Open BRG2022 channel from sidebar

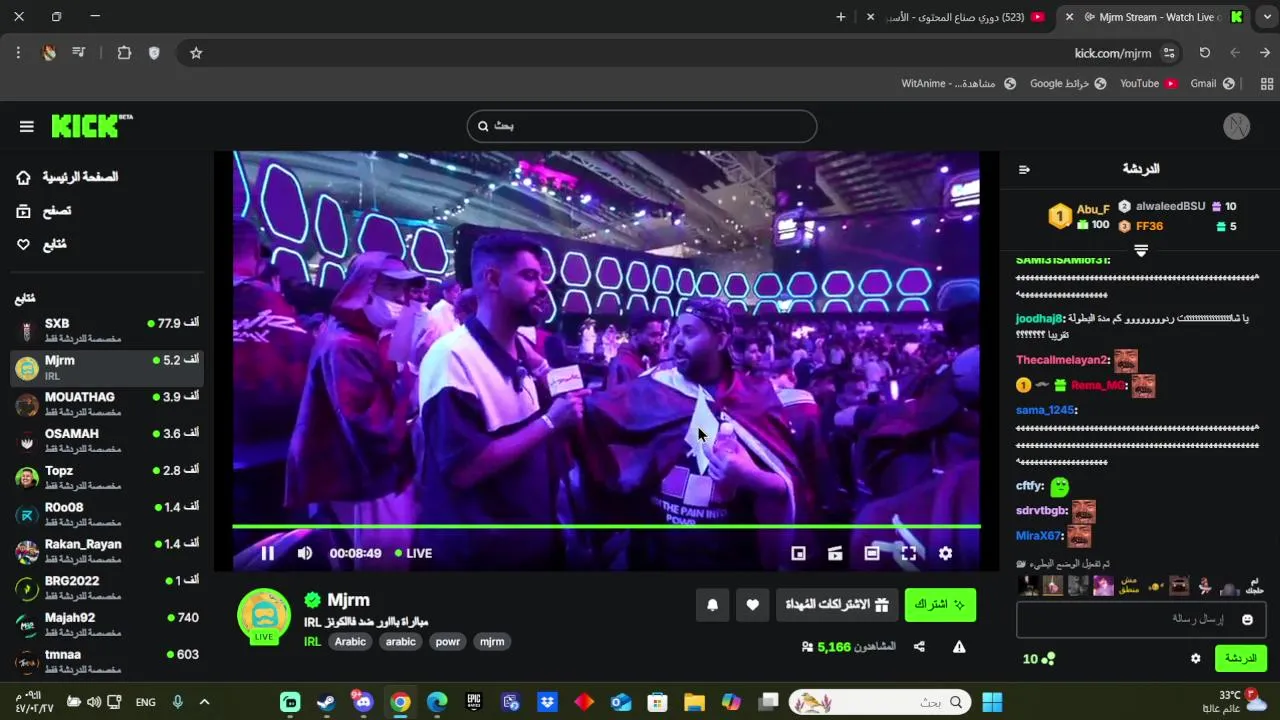point(106,588)
